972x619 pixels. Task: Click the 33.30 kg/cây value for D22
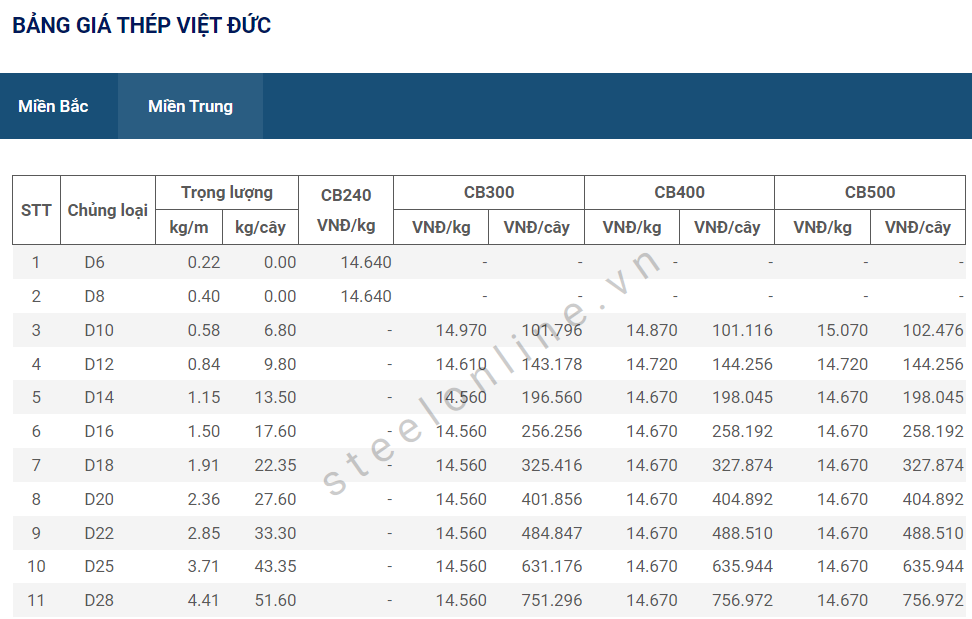pyautogui.click(x=275, y=533)
